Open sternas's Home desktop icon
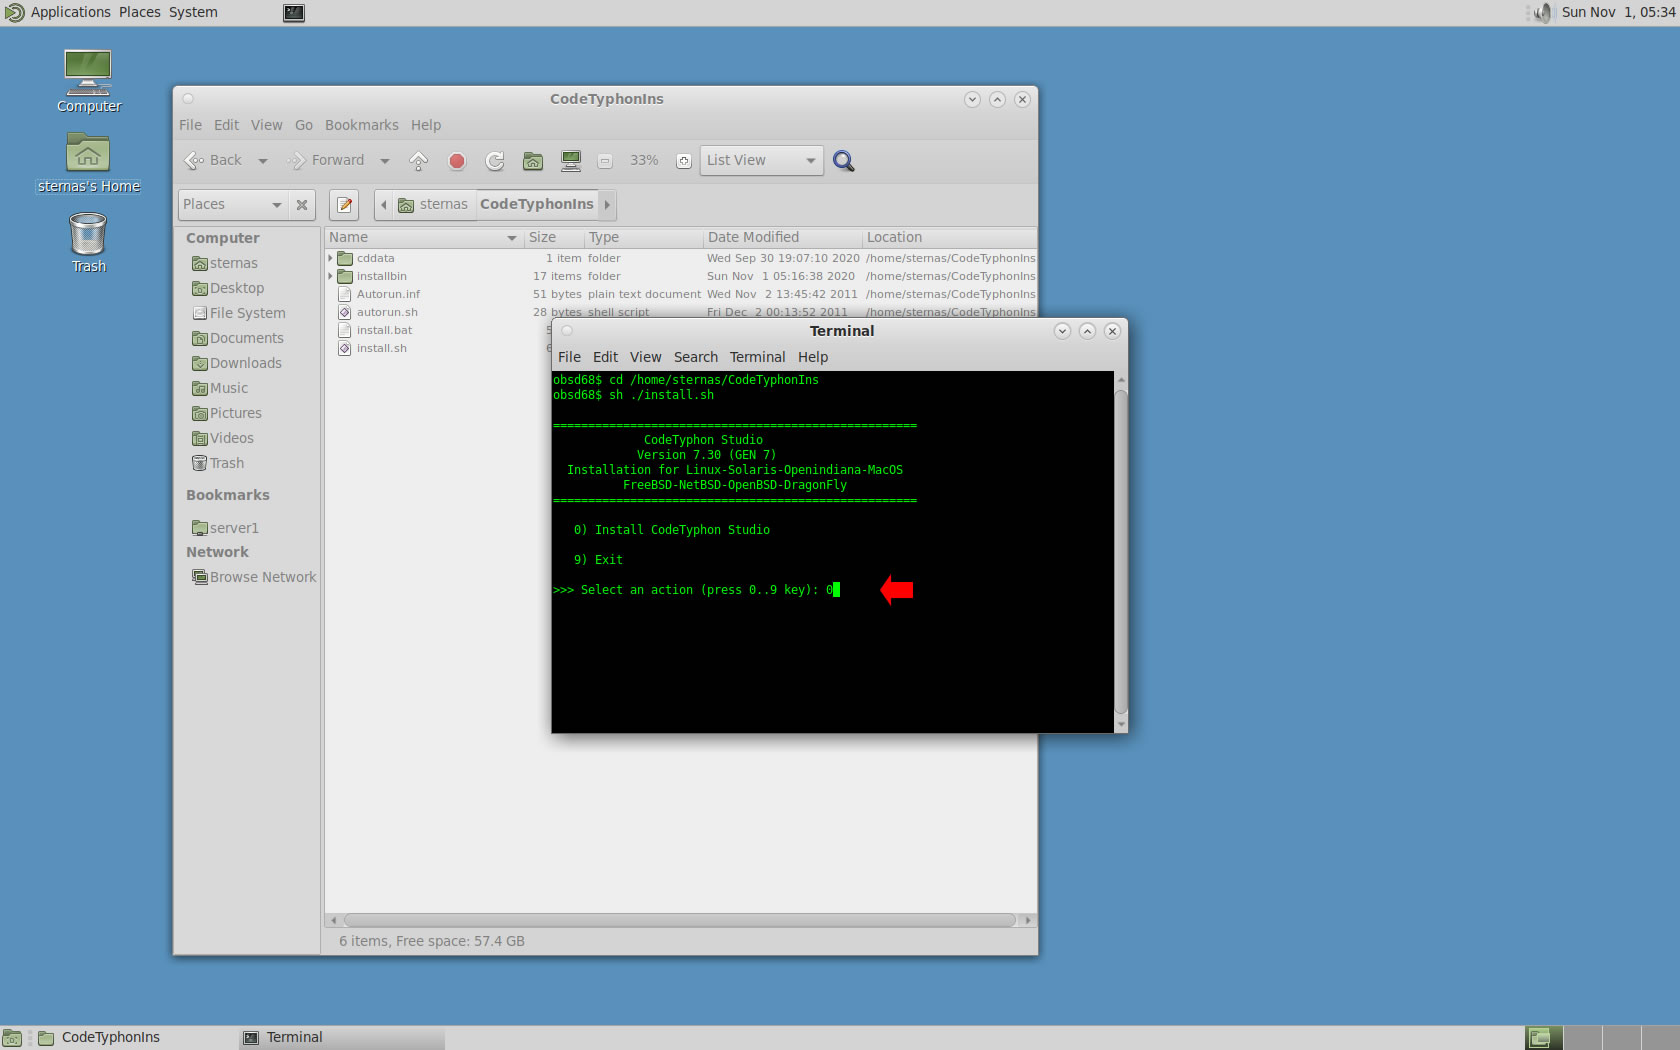1680x1050 pixels. 89,162
